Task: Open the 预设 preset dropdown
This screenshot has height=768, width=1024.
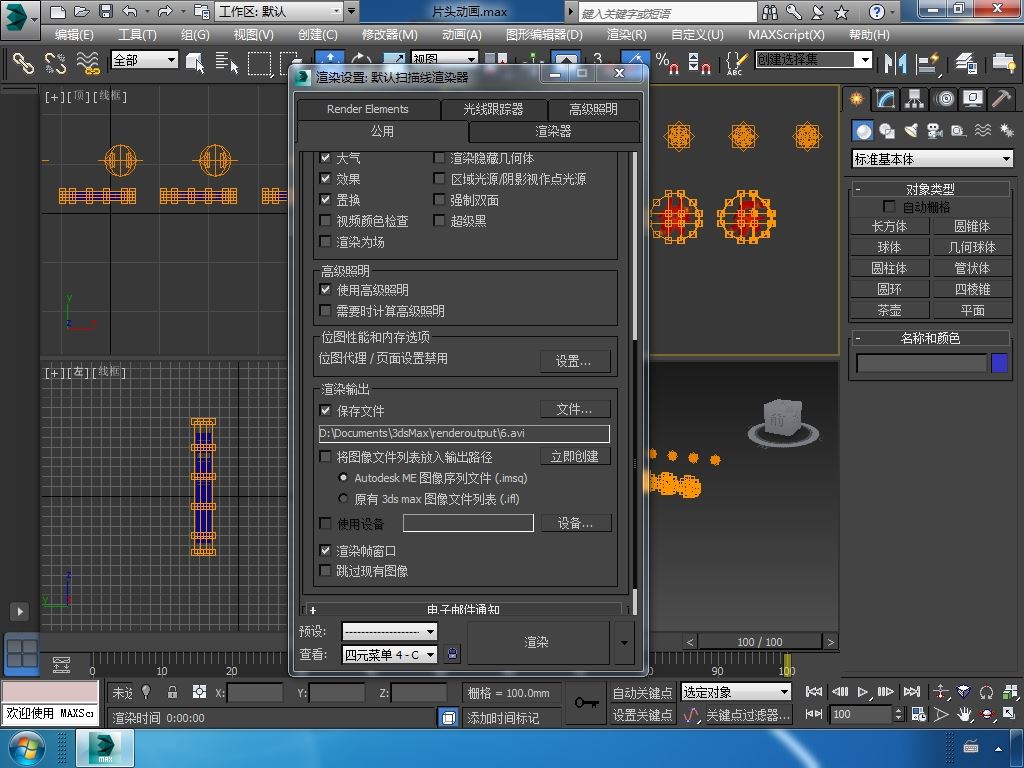Action: click(x=389, y=631)
